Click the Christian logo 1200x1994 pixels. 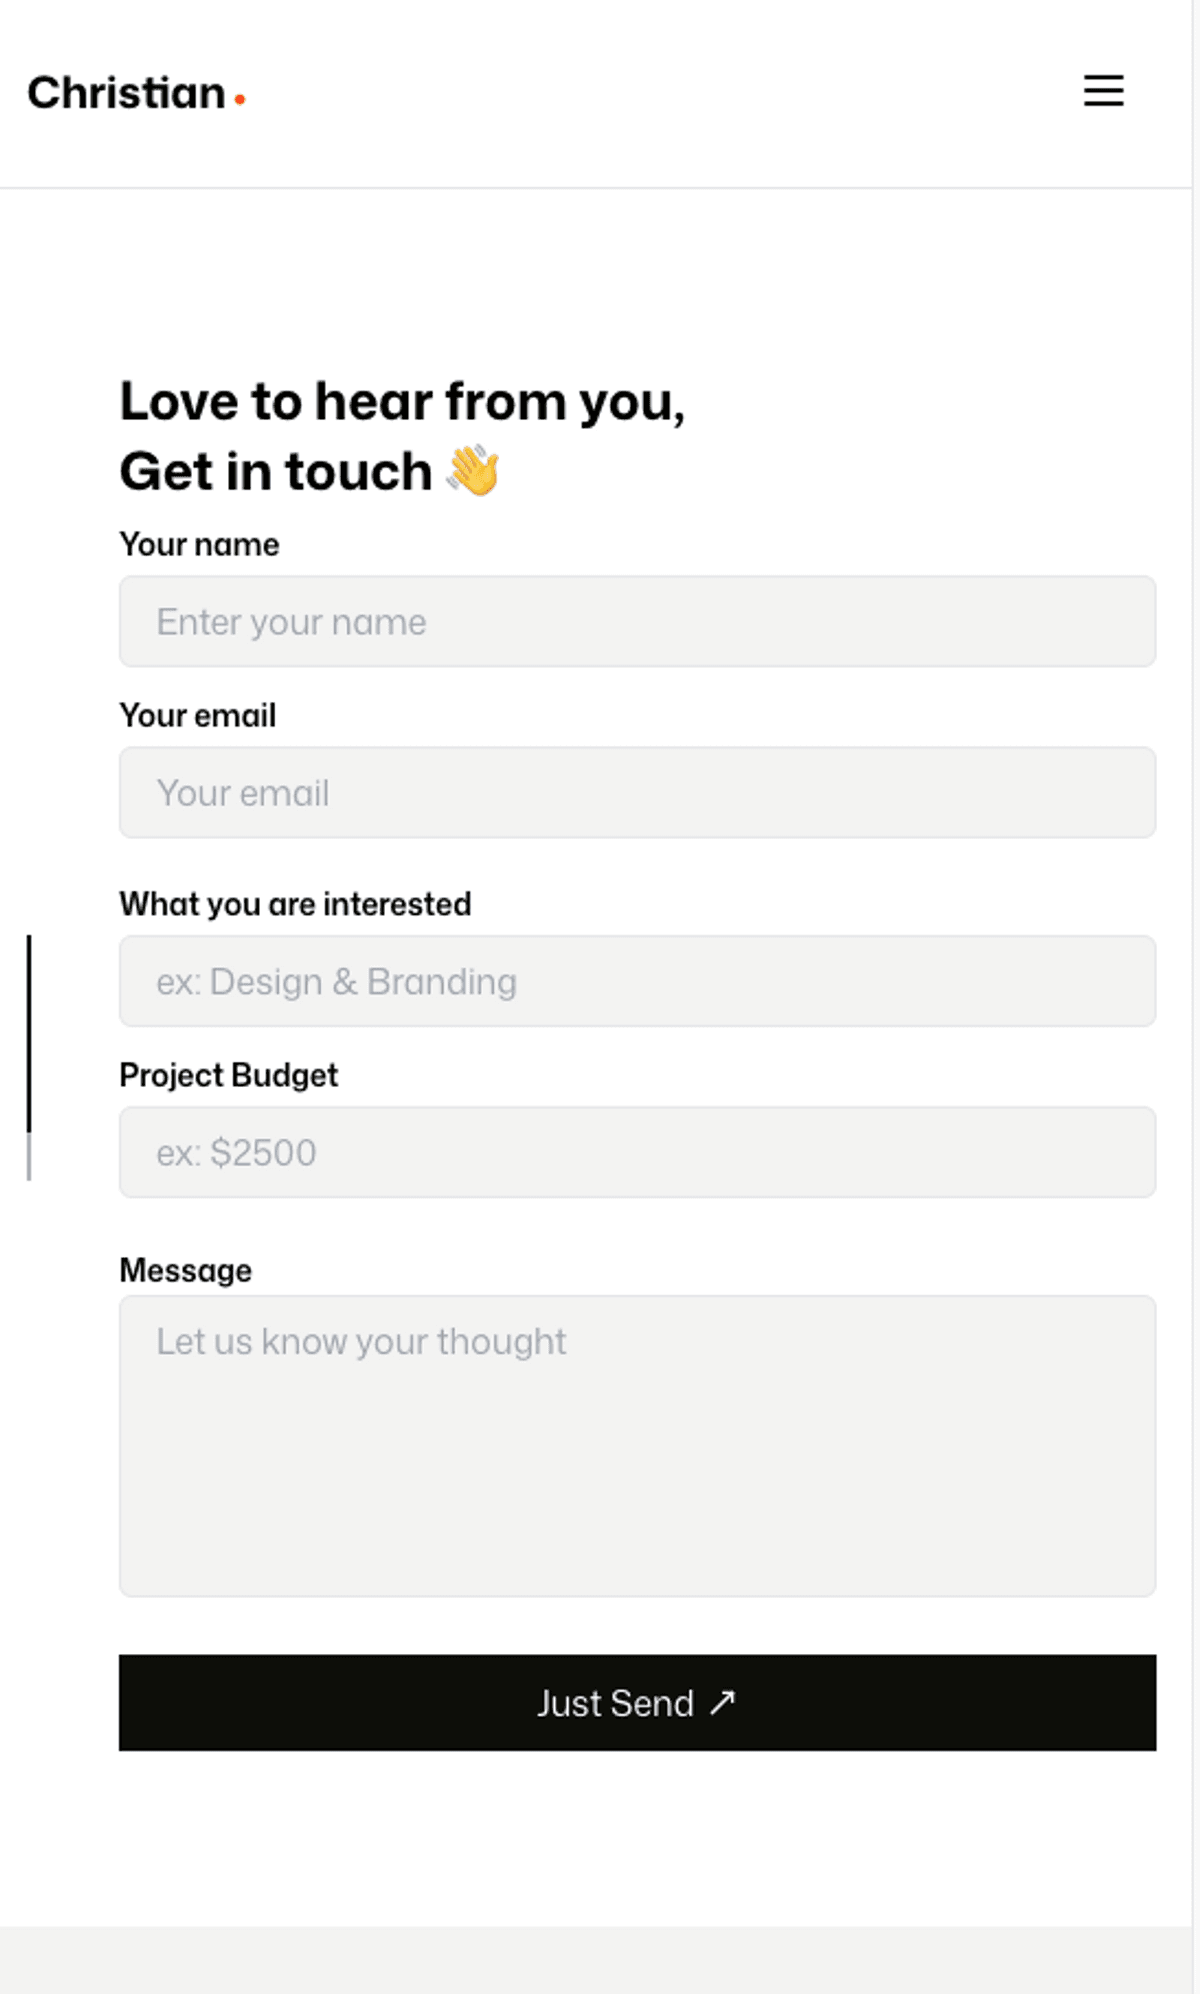[x=127, y=93]
